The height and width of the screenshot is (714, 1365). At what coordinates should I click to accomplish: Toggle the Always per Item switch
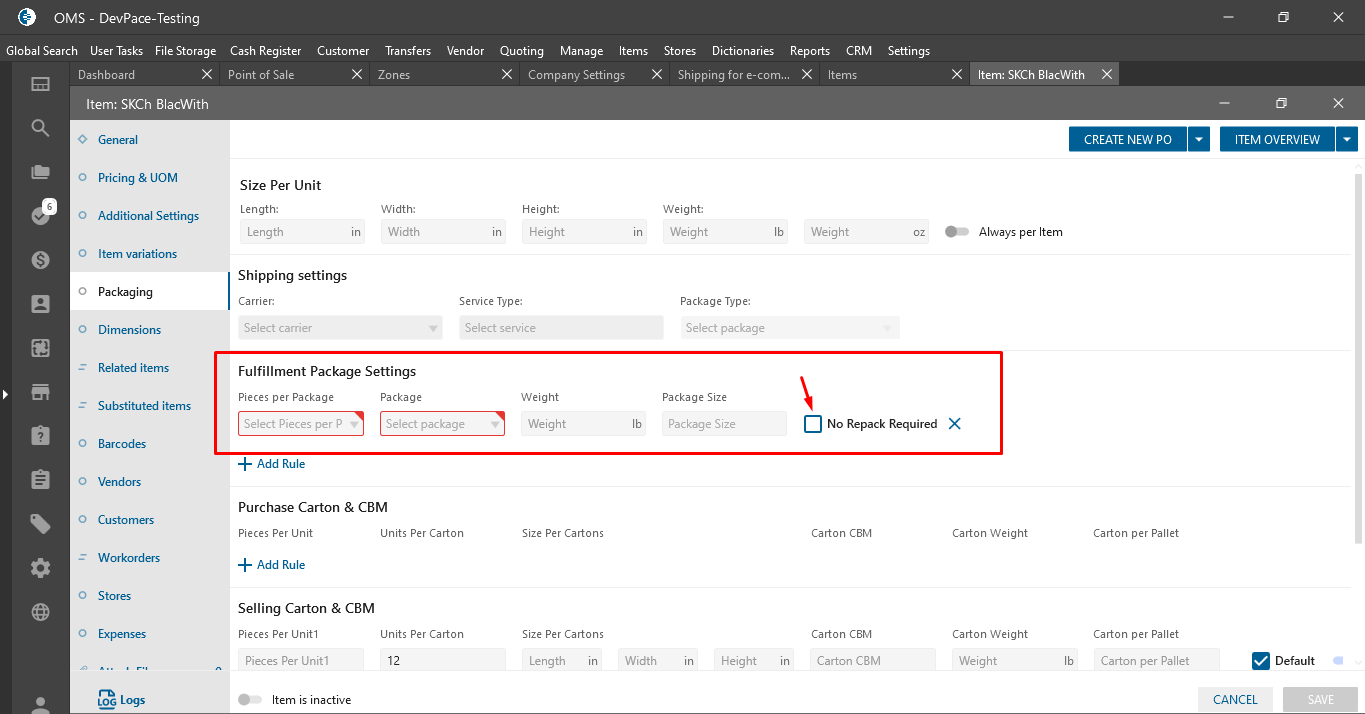coord(957,232)
